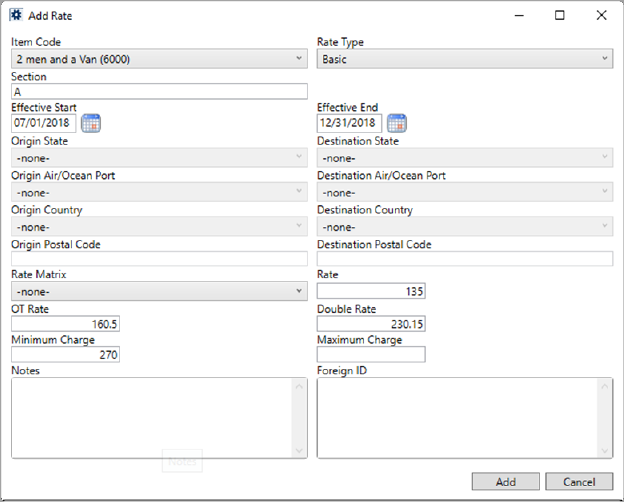Click the Add button
This screenshot has width=624, height=502.
(x=505, y=481)
